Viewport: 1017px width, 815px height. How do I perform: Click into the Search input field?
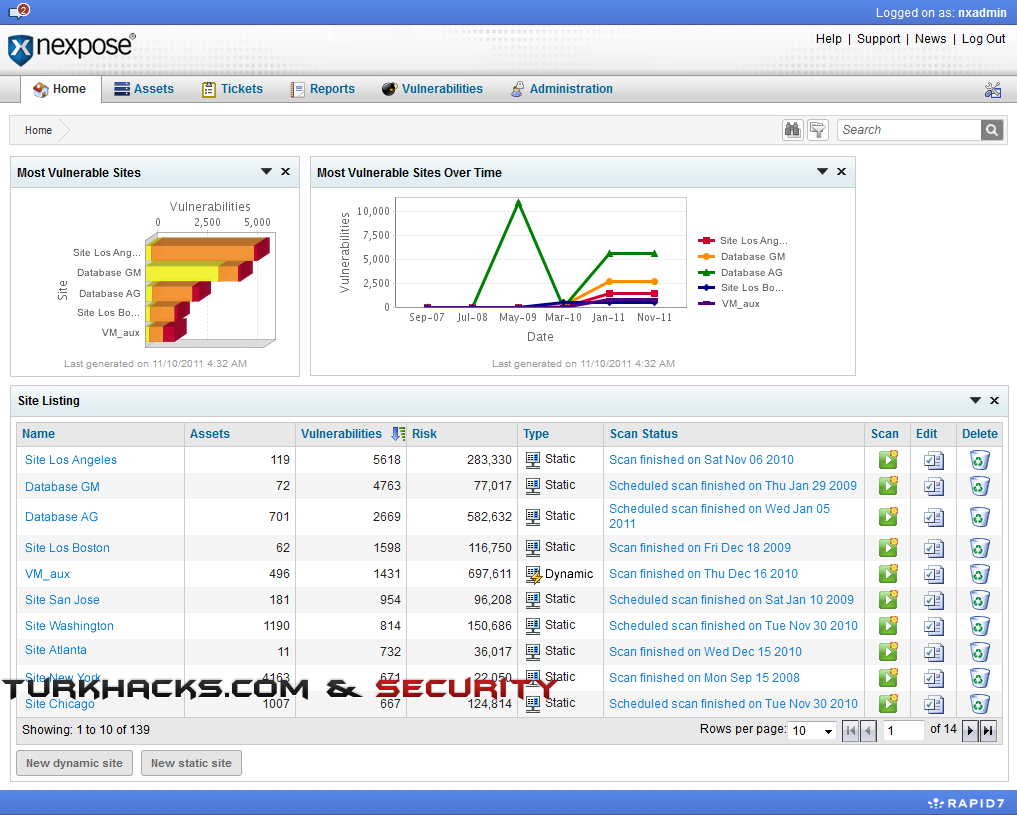point(909,130)
